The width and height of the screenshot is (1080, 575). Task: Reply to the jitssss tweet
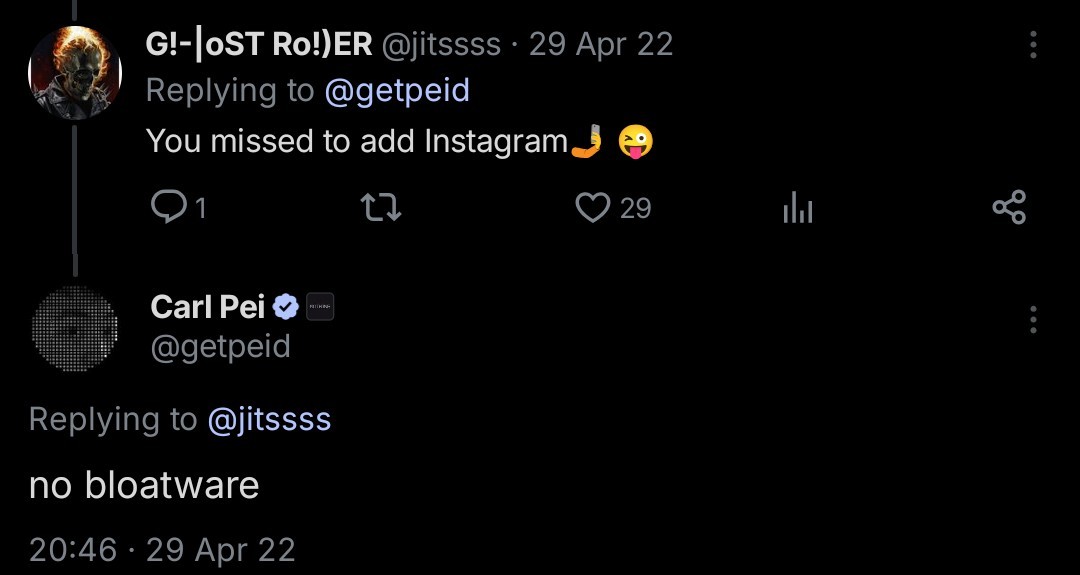[166, 207]
